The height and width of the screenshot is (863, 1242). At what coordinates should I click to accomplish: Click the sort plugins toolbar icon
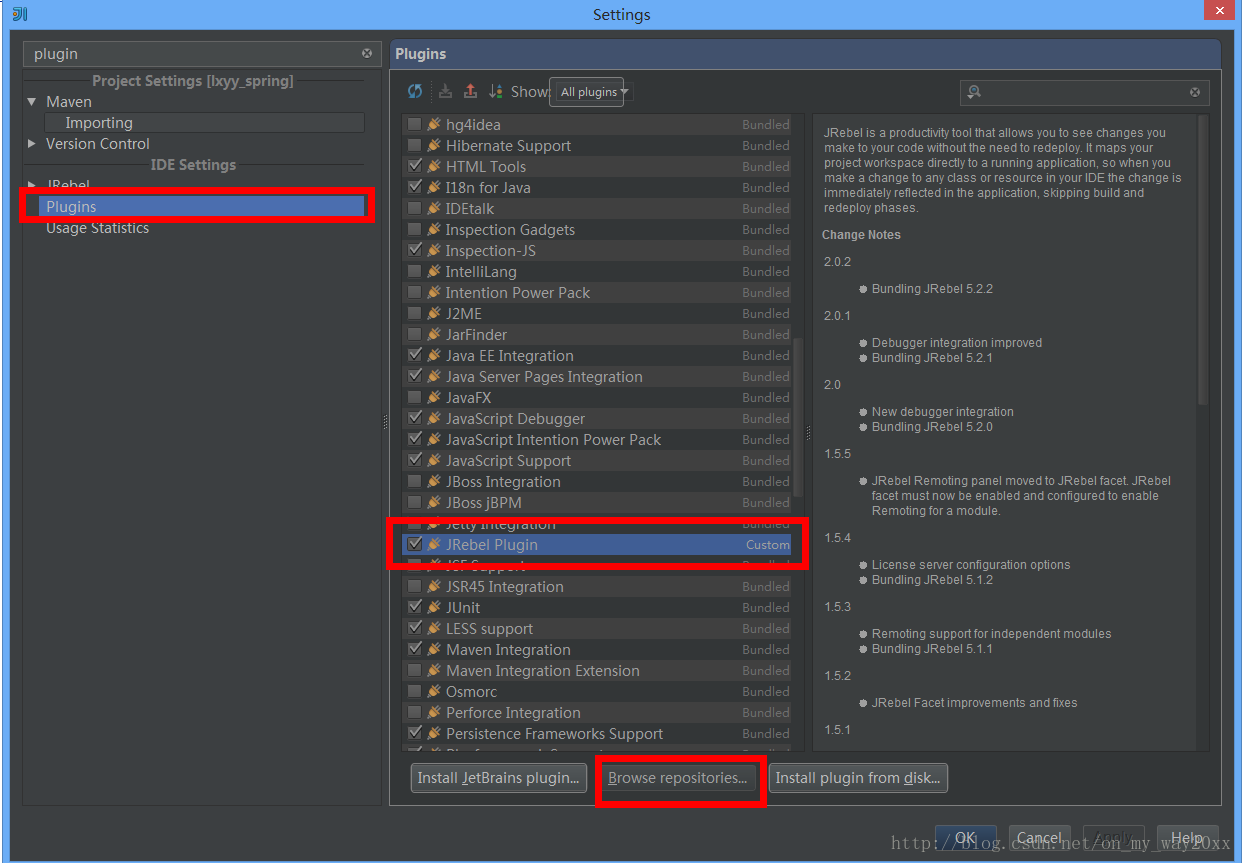tap(495, 91)
